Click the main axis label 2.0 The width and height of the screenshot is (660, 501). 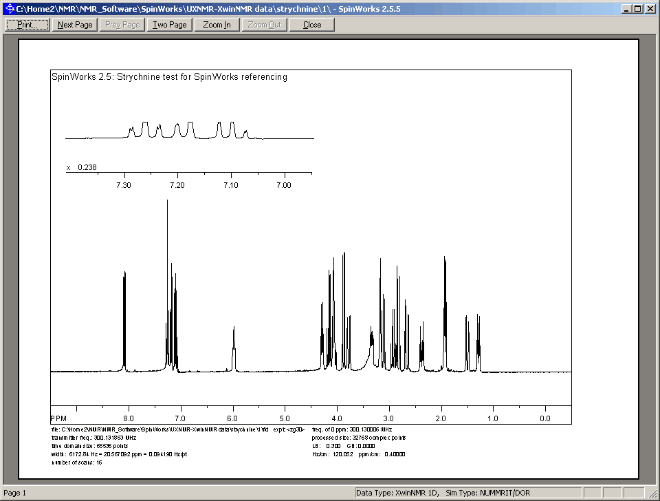[441, 418]
